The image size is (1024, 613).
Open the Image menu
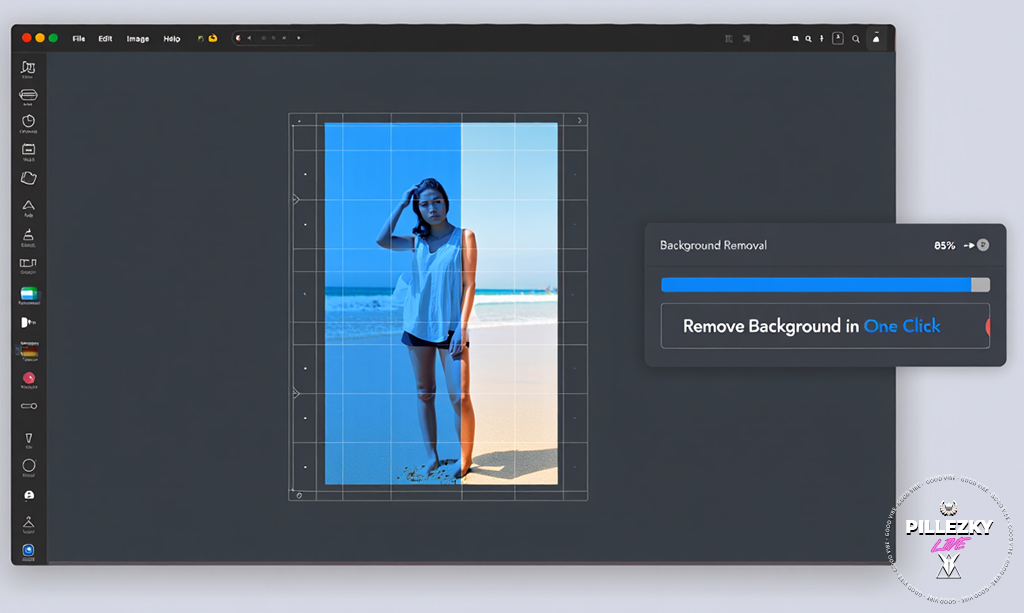138,39
